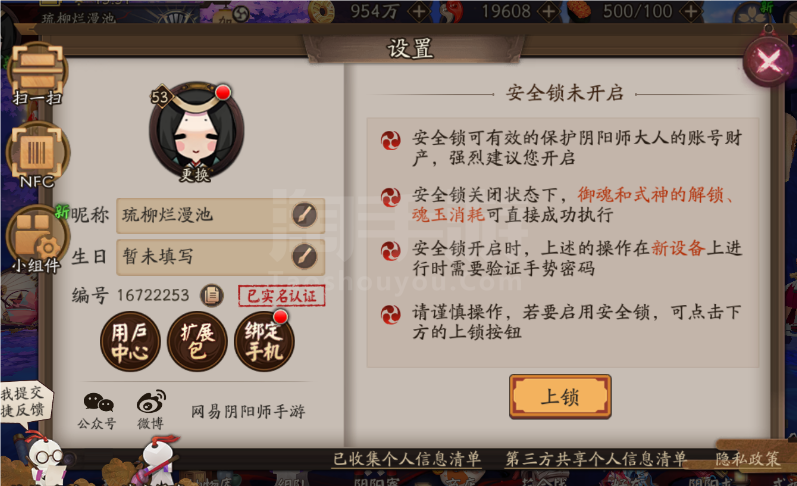The image size is (797, 486).
Task: Open the 微博 Weibo icon
Action: click(151, 410)
